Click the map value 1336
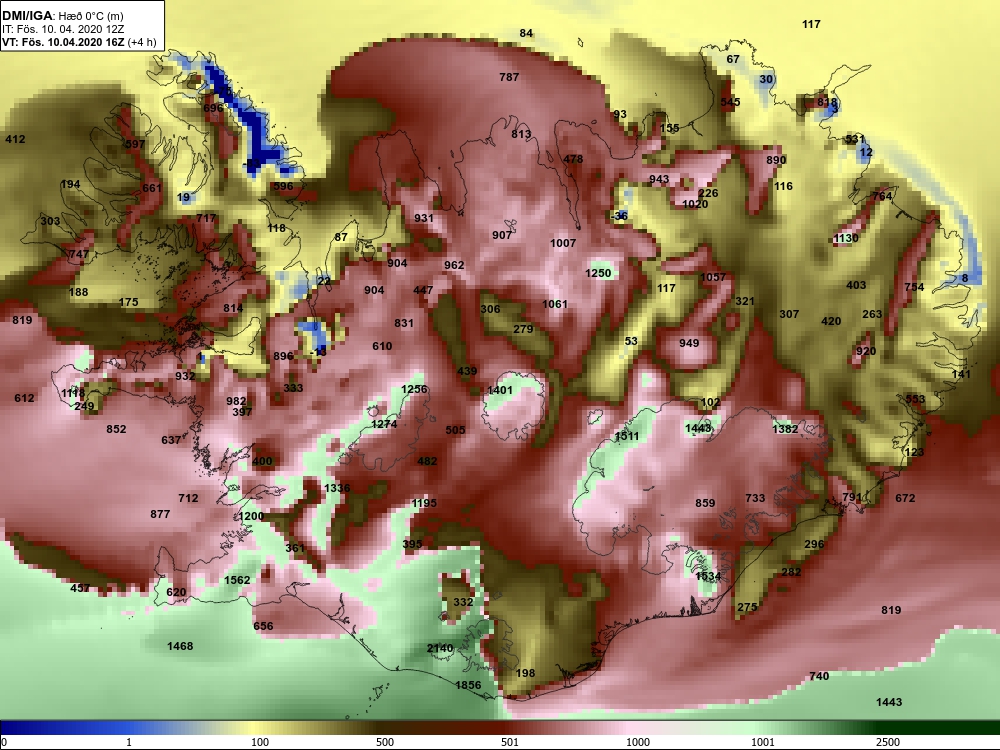 [337, 488]
